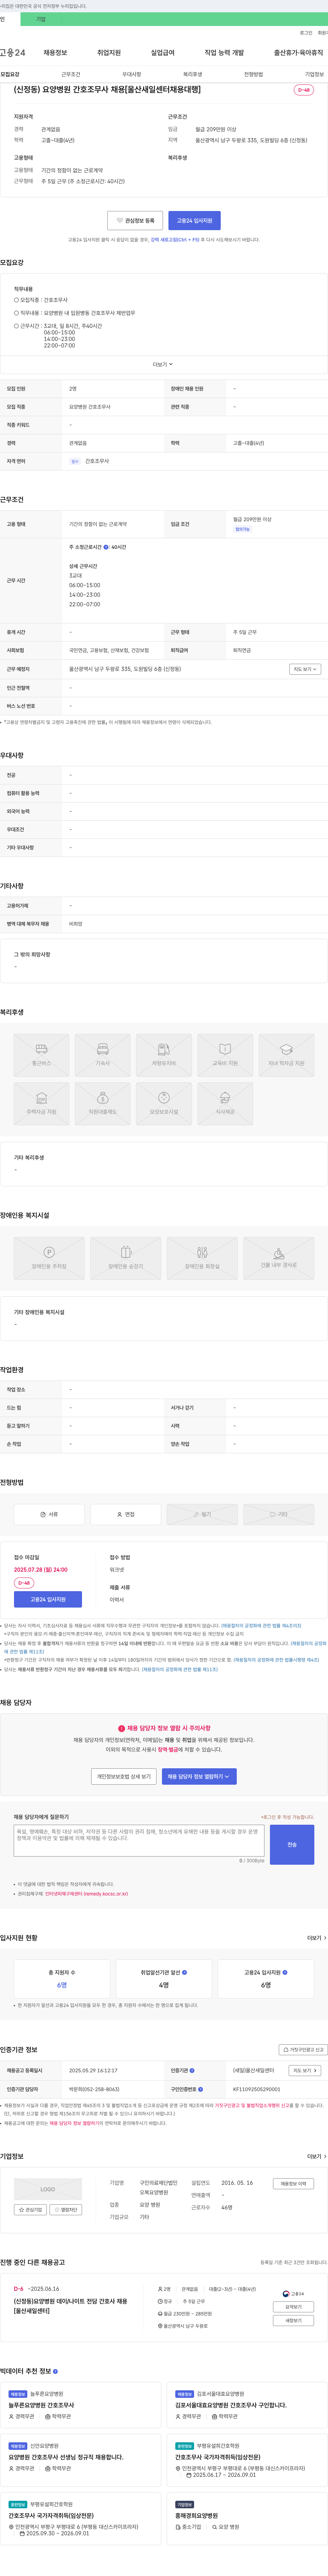Click the 식사제공 icon
This screenshot has height=2576, width=328.
pos(225,1103)
